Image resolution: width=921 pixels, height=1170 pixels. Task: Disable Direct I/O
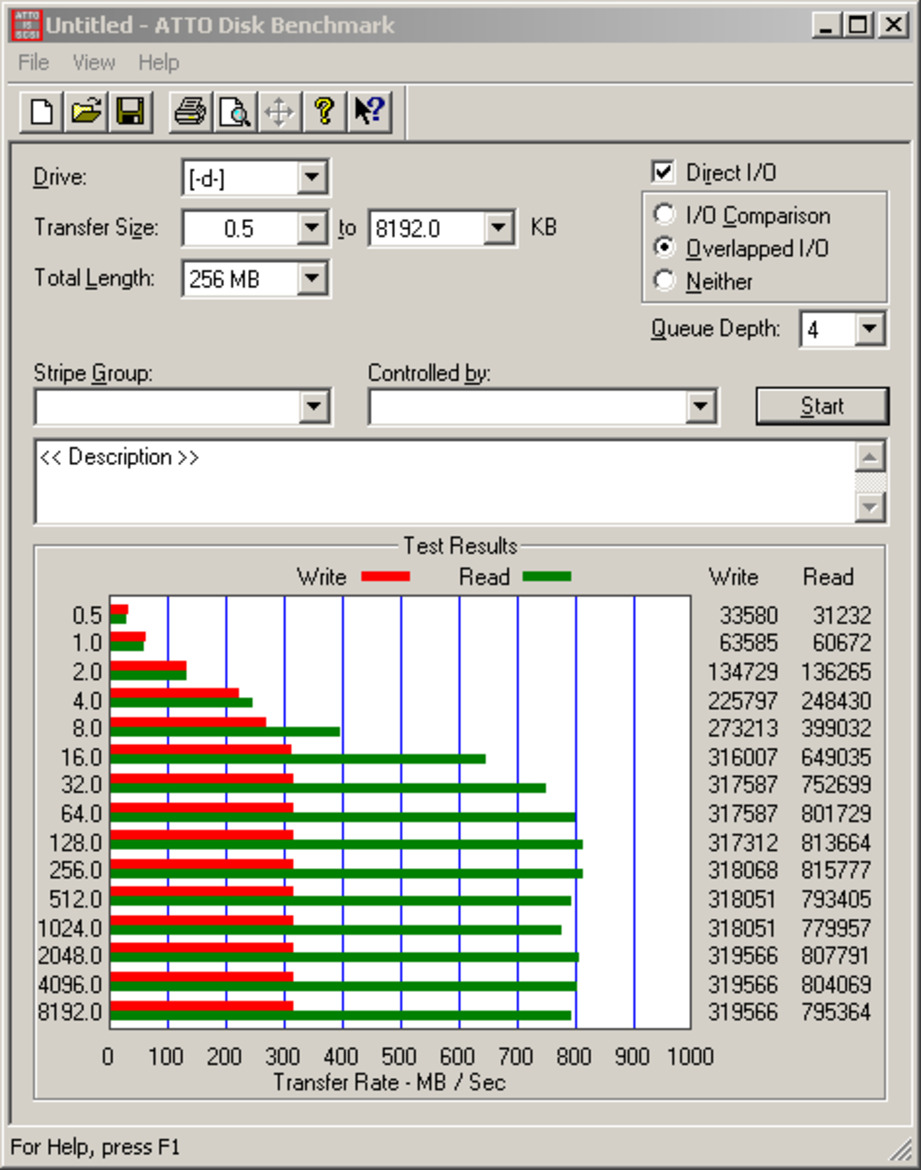pos(665,172)
